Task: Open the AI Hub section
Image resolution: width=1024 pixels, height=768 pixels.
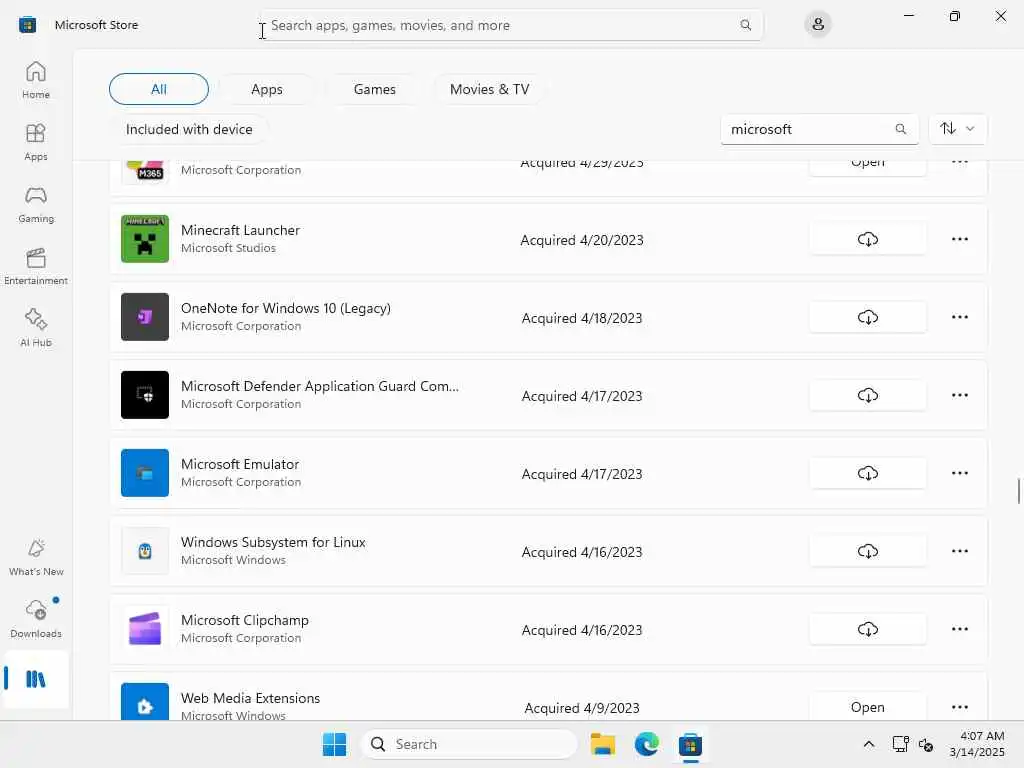Action: point(36,328)
